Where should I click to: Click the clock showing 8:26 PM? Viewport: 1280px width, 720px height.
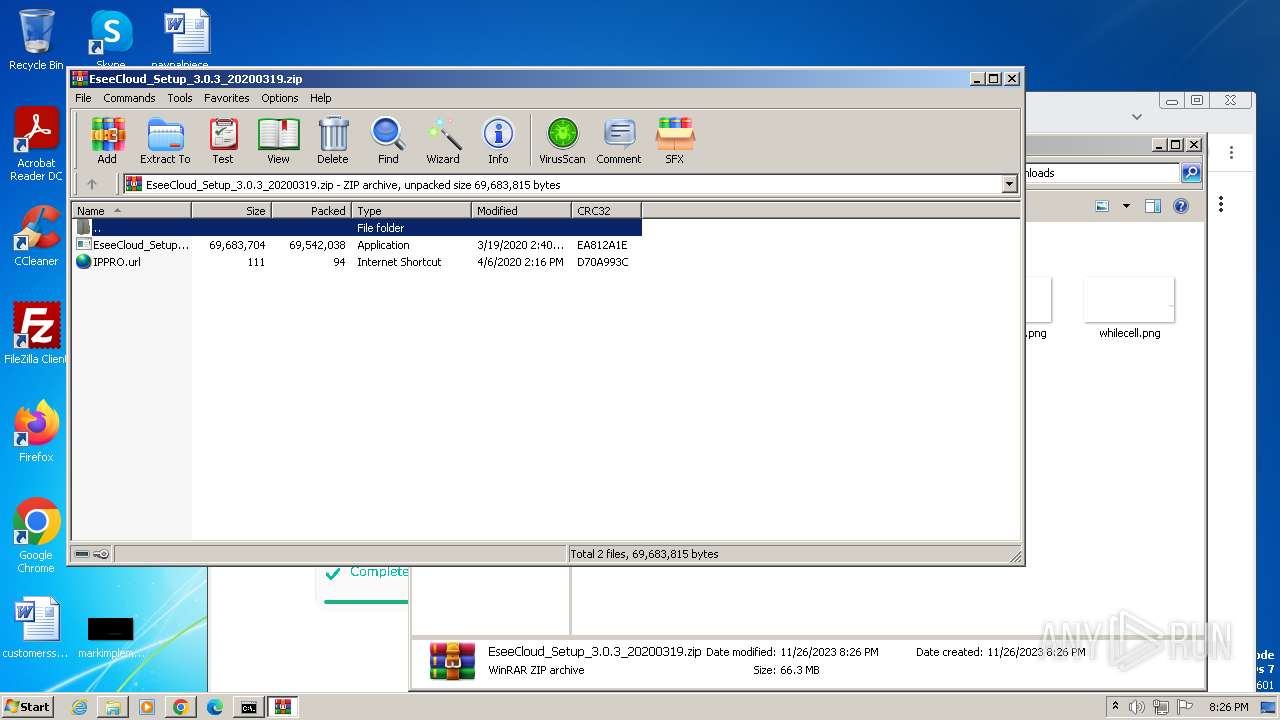coord(1228,707)
